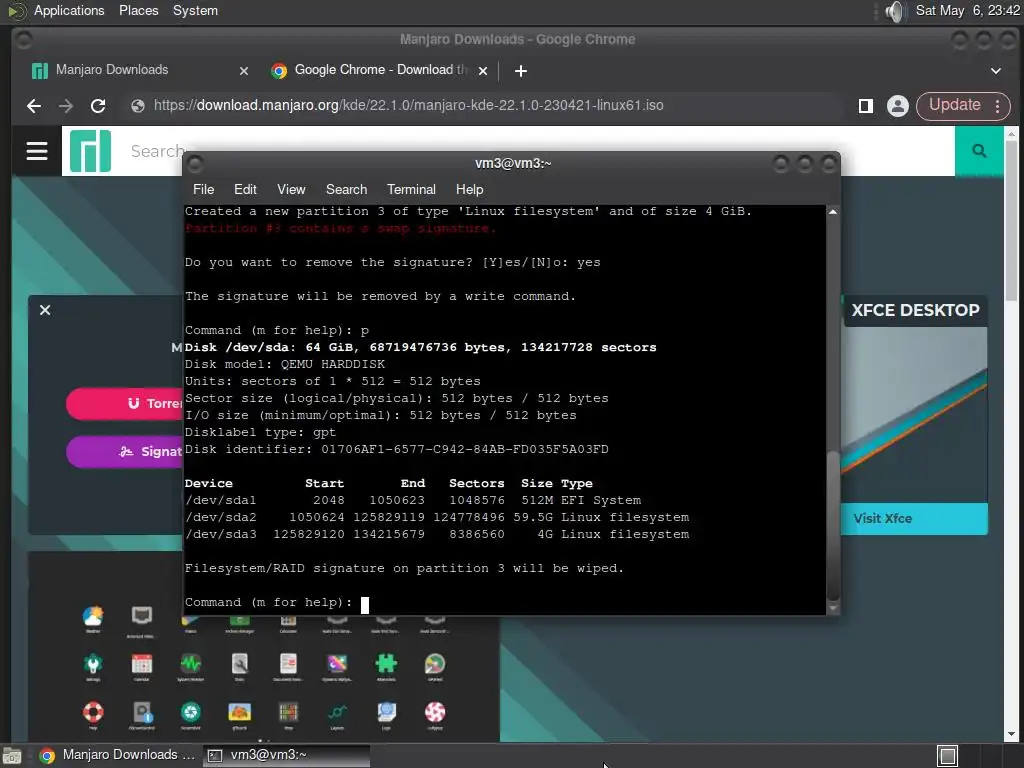Open the System menu in top panel
The width and height of the screenshot is (1024, 768).
click(195, 11)
